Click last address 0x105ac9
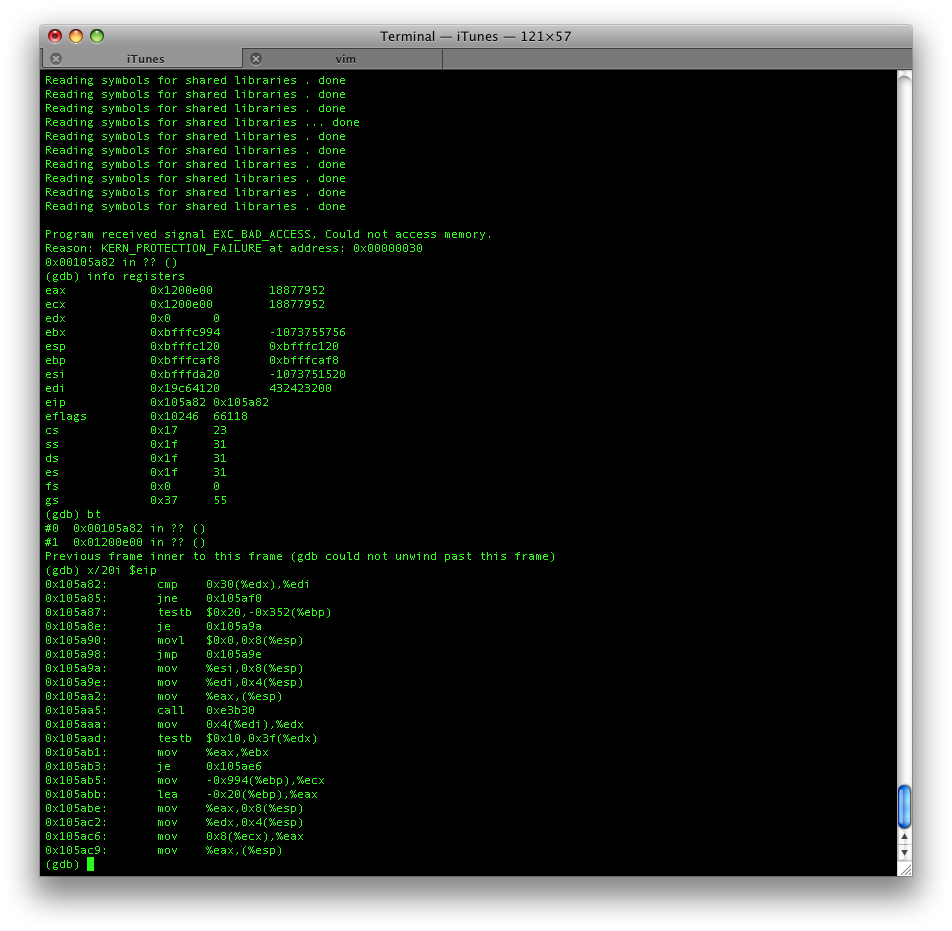Screen dimensions: 952x931 pyautogui.click(x=76, y=850)
